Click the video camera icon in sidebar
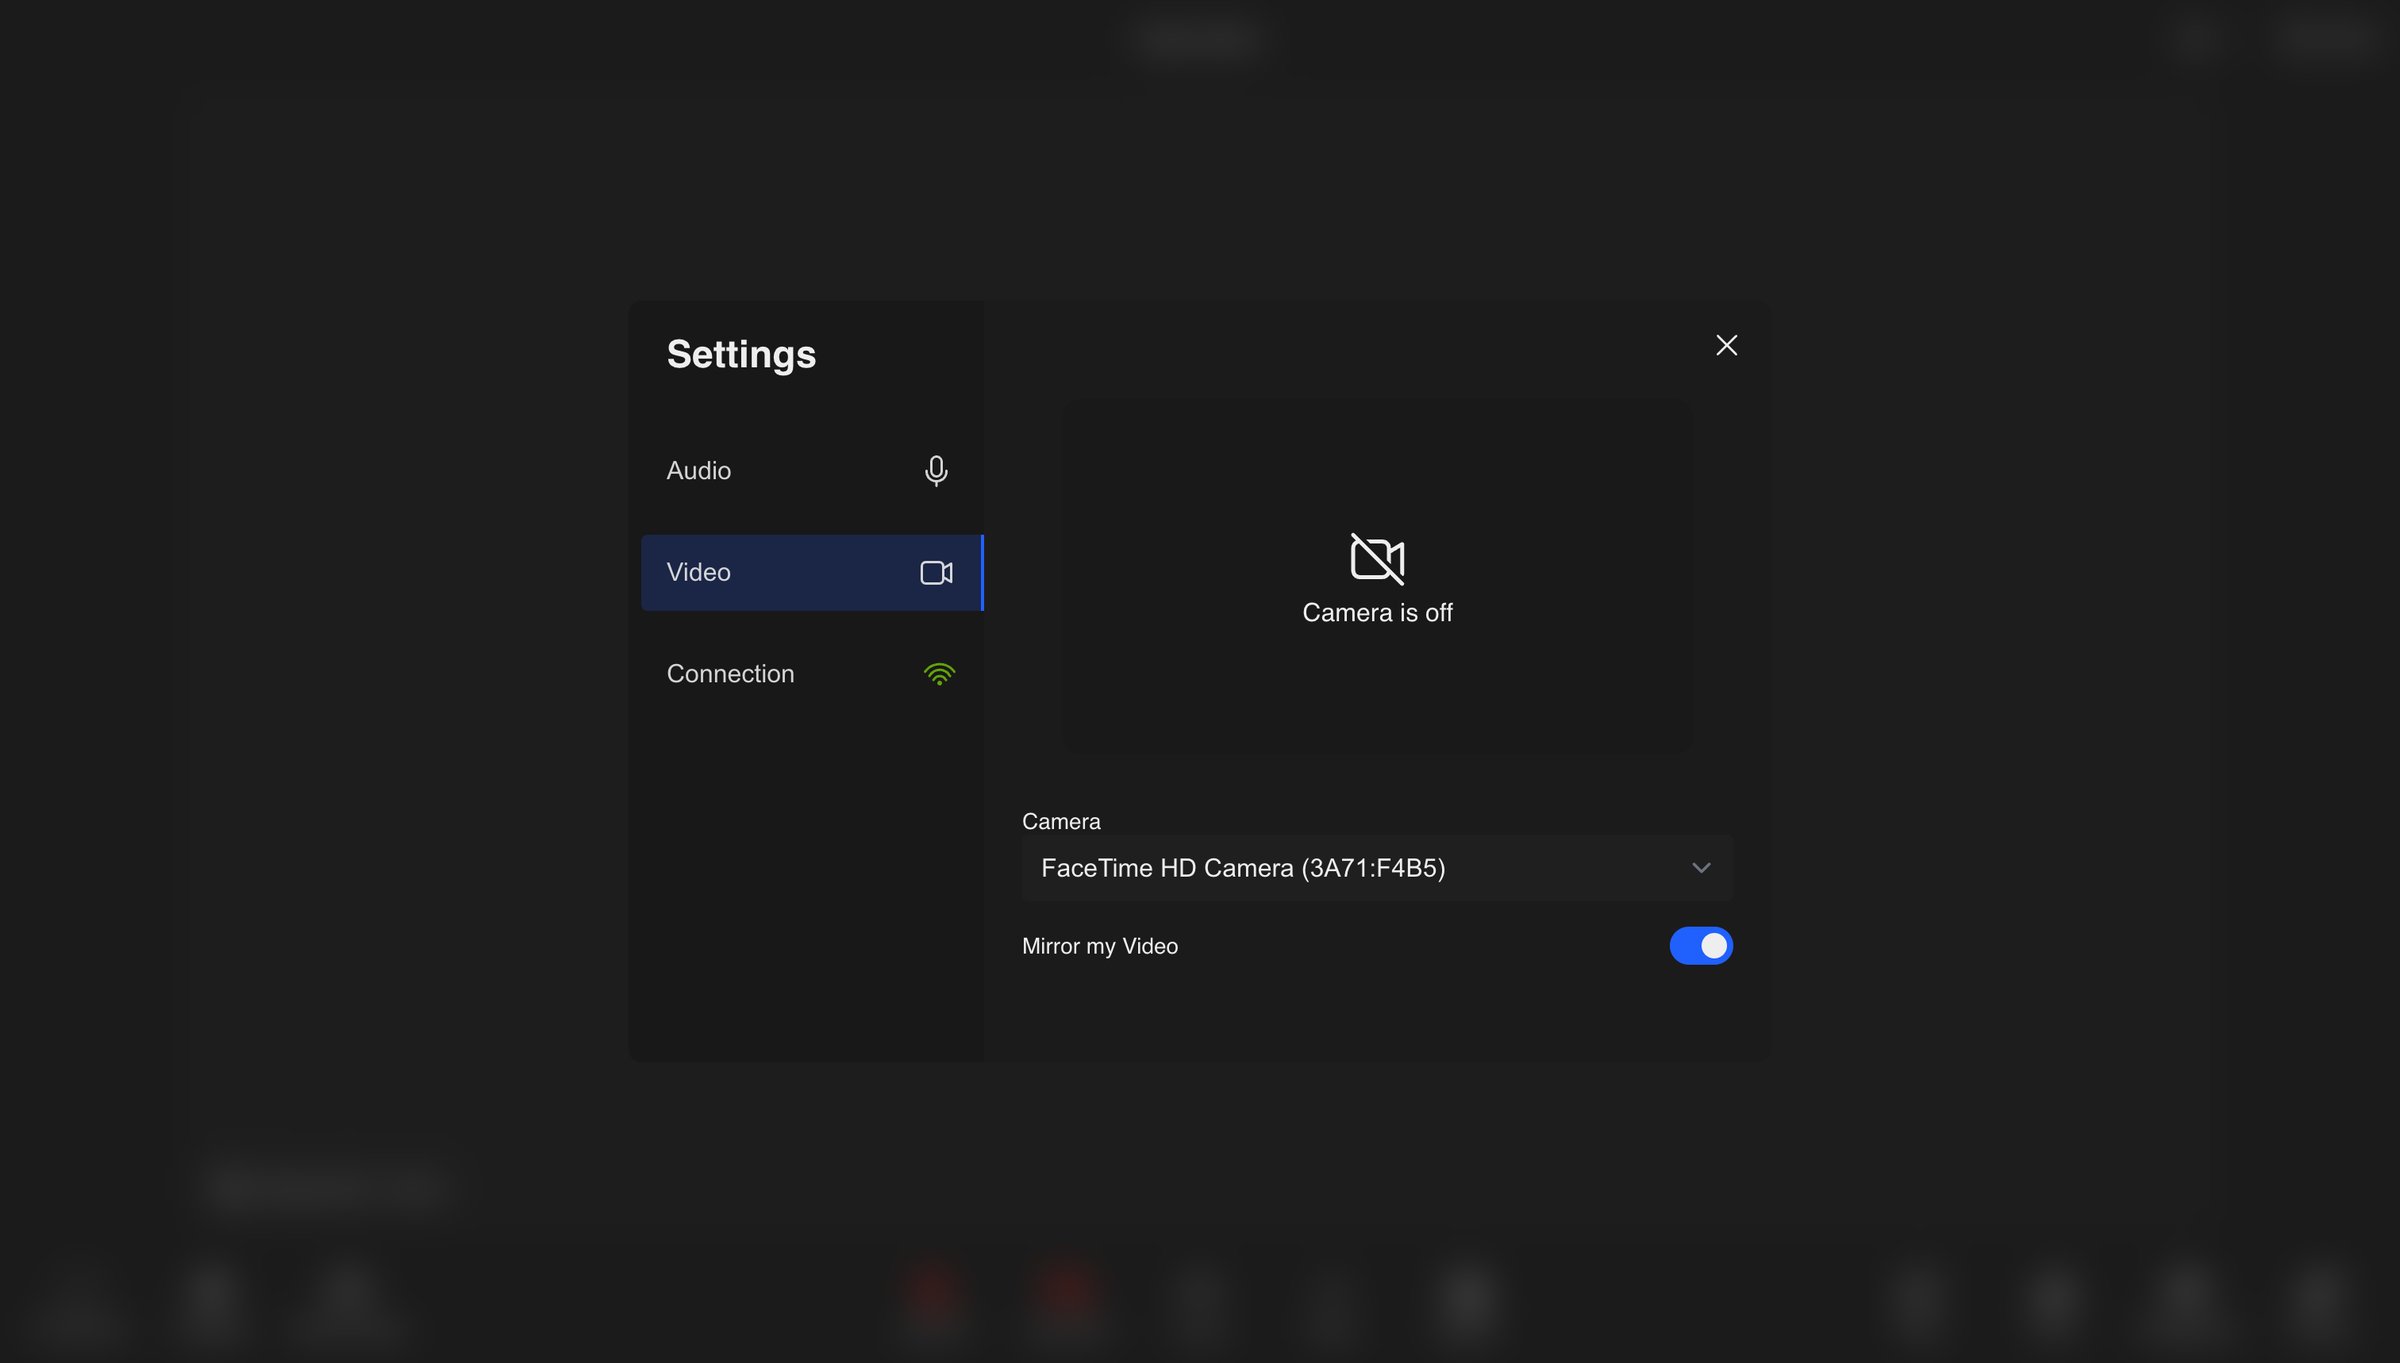Screen dimensions: 2400x1363 tap(936, 572)
